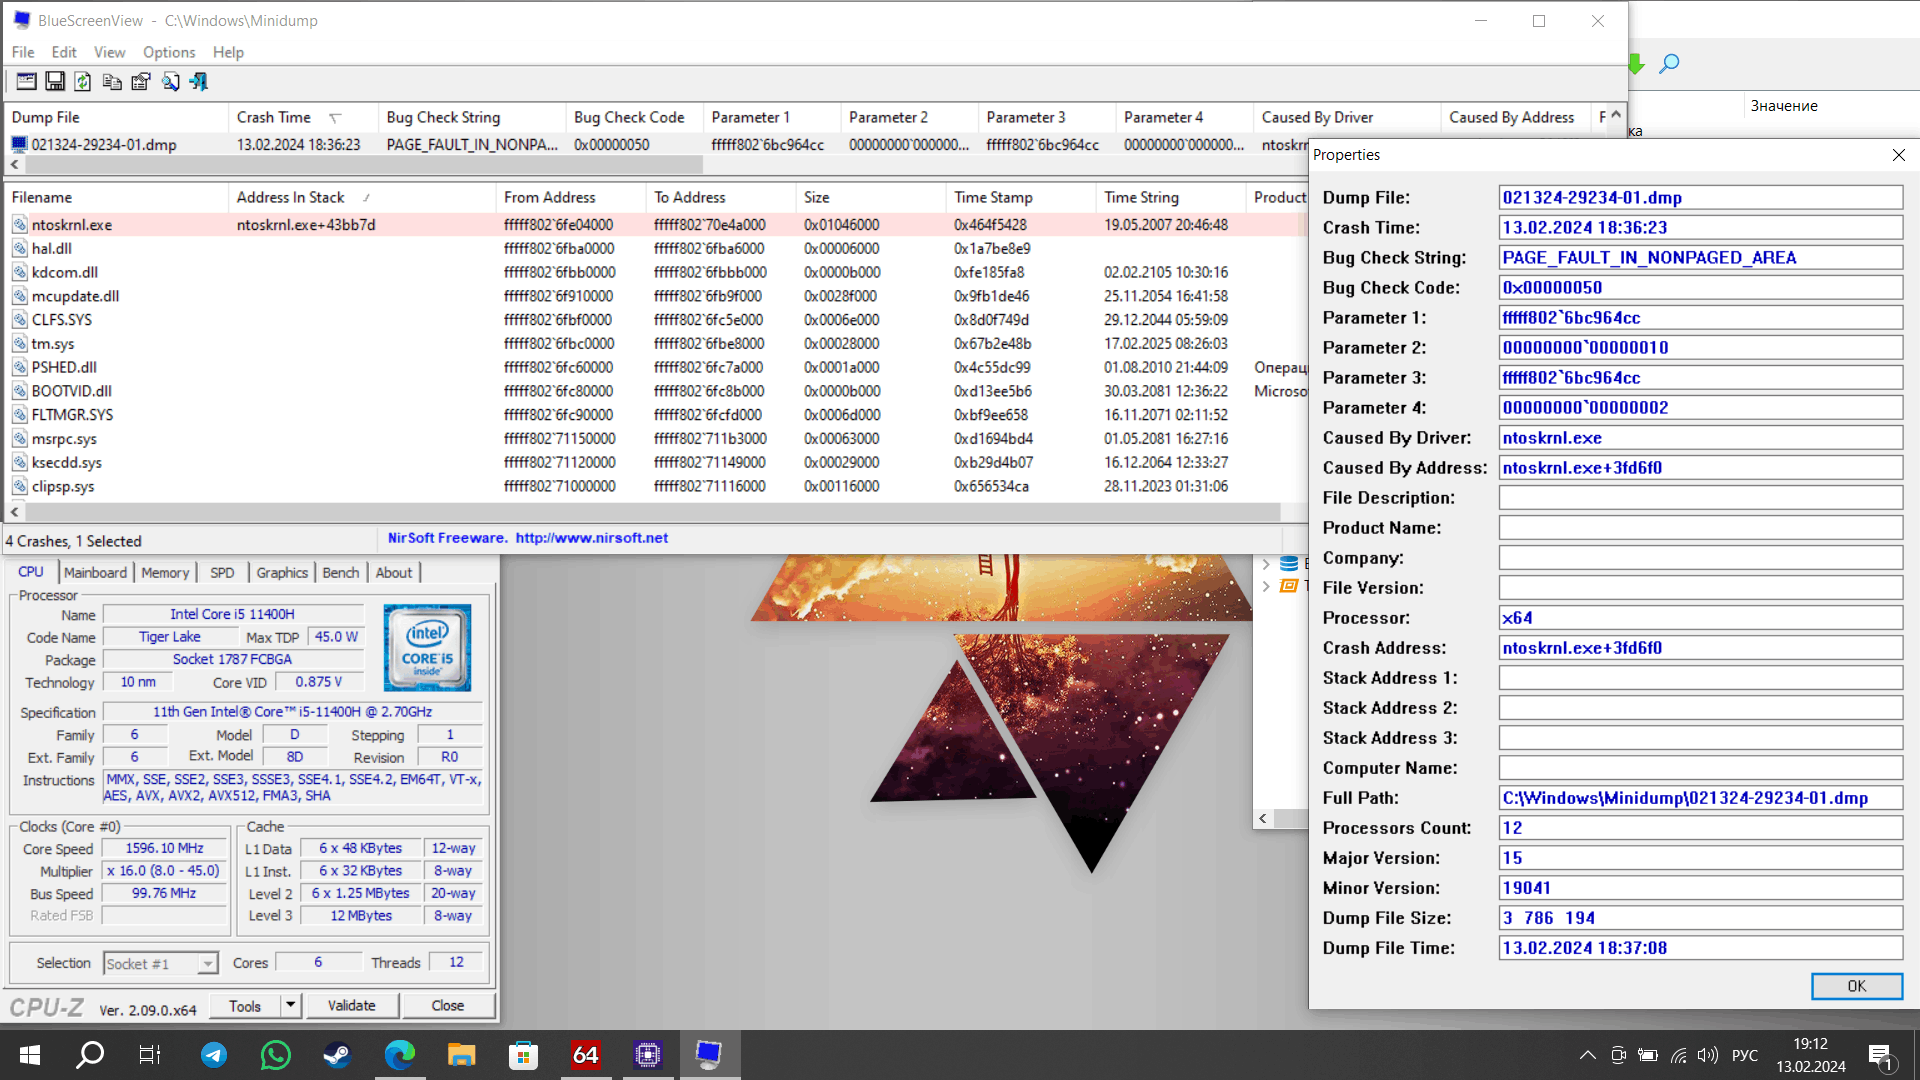Open the View menu in BlueScreenView
The height and width of the screenshot is (1080, 1920).
pos(109,51)
